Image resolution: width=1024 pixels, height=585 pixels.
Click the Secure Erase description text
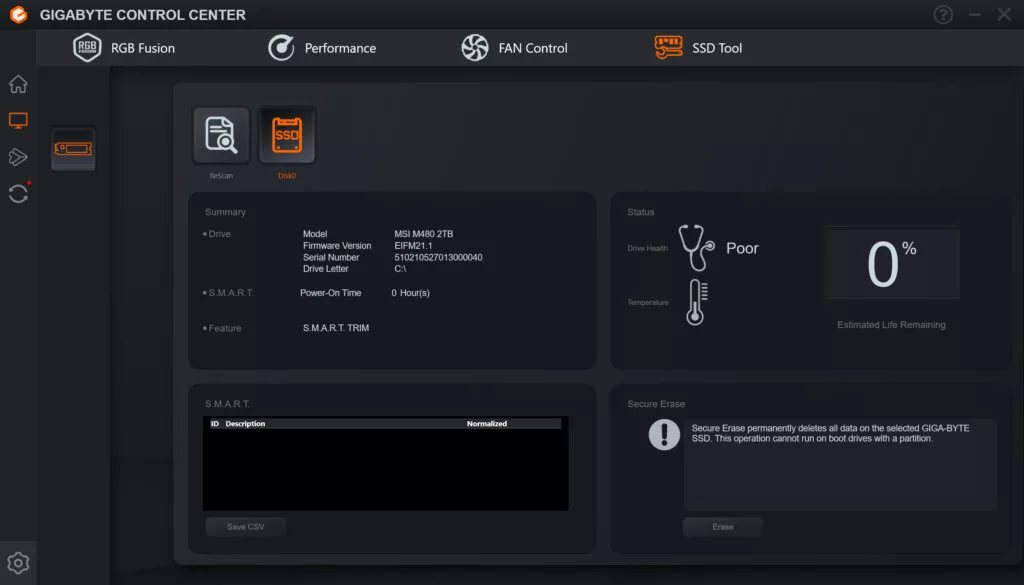click(x=830, y=433)
